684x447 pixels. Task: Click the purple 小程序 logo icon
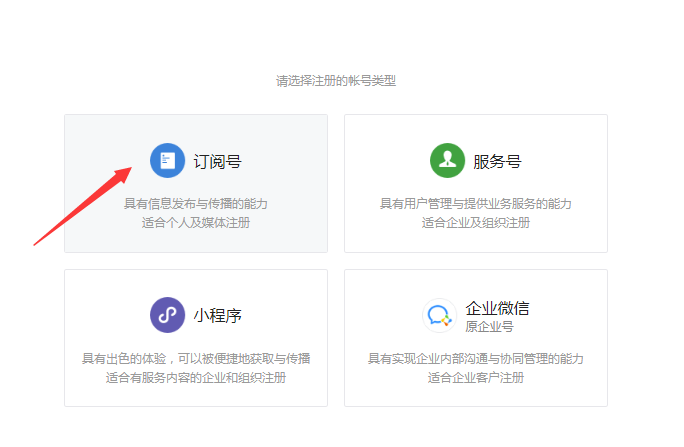[168, 315]
